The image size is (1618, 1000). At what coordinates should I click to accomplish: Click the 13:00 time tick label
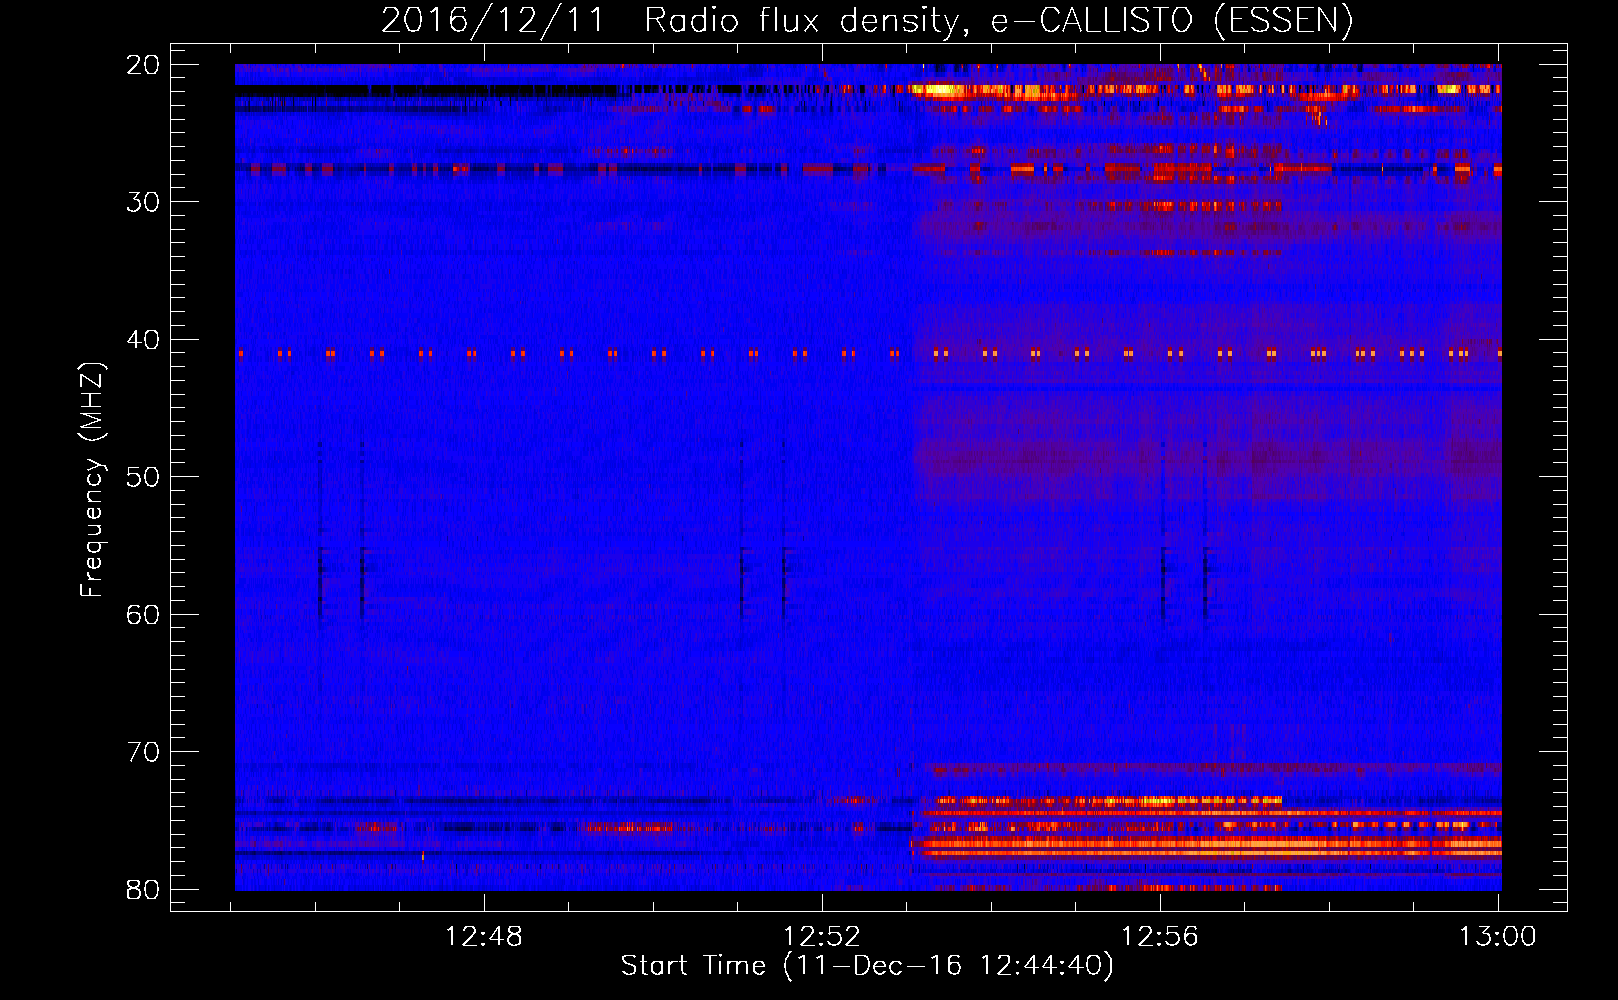coord(1498,937)
